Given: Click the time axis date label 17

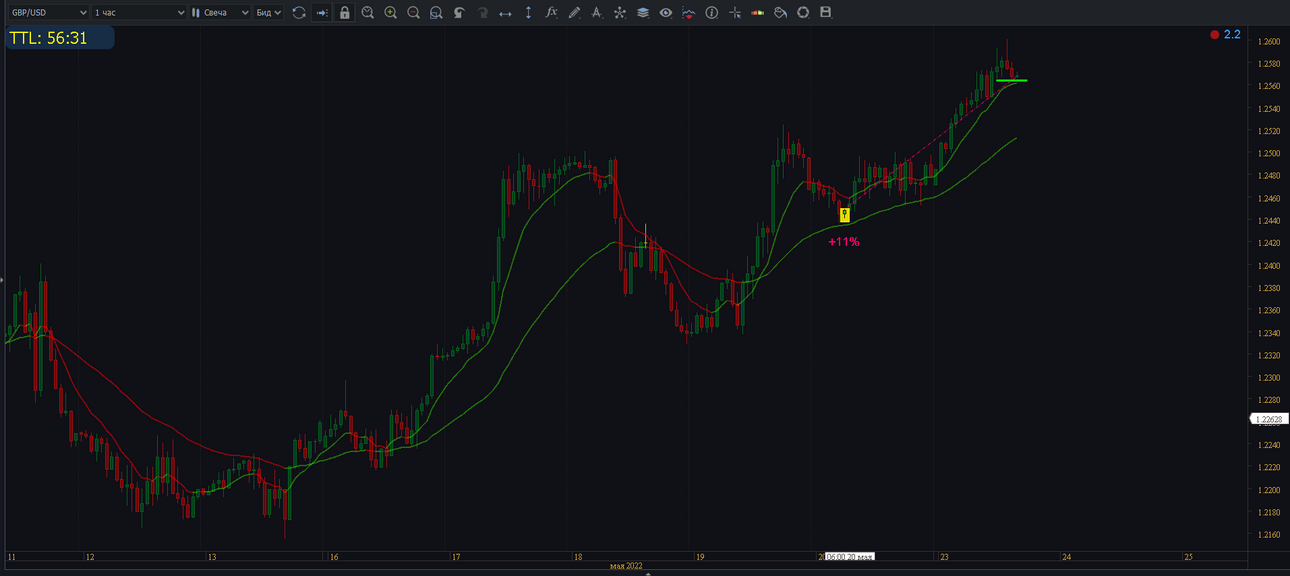Looking at the screenshot, I should coord(455,557).
